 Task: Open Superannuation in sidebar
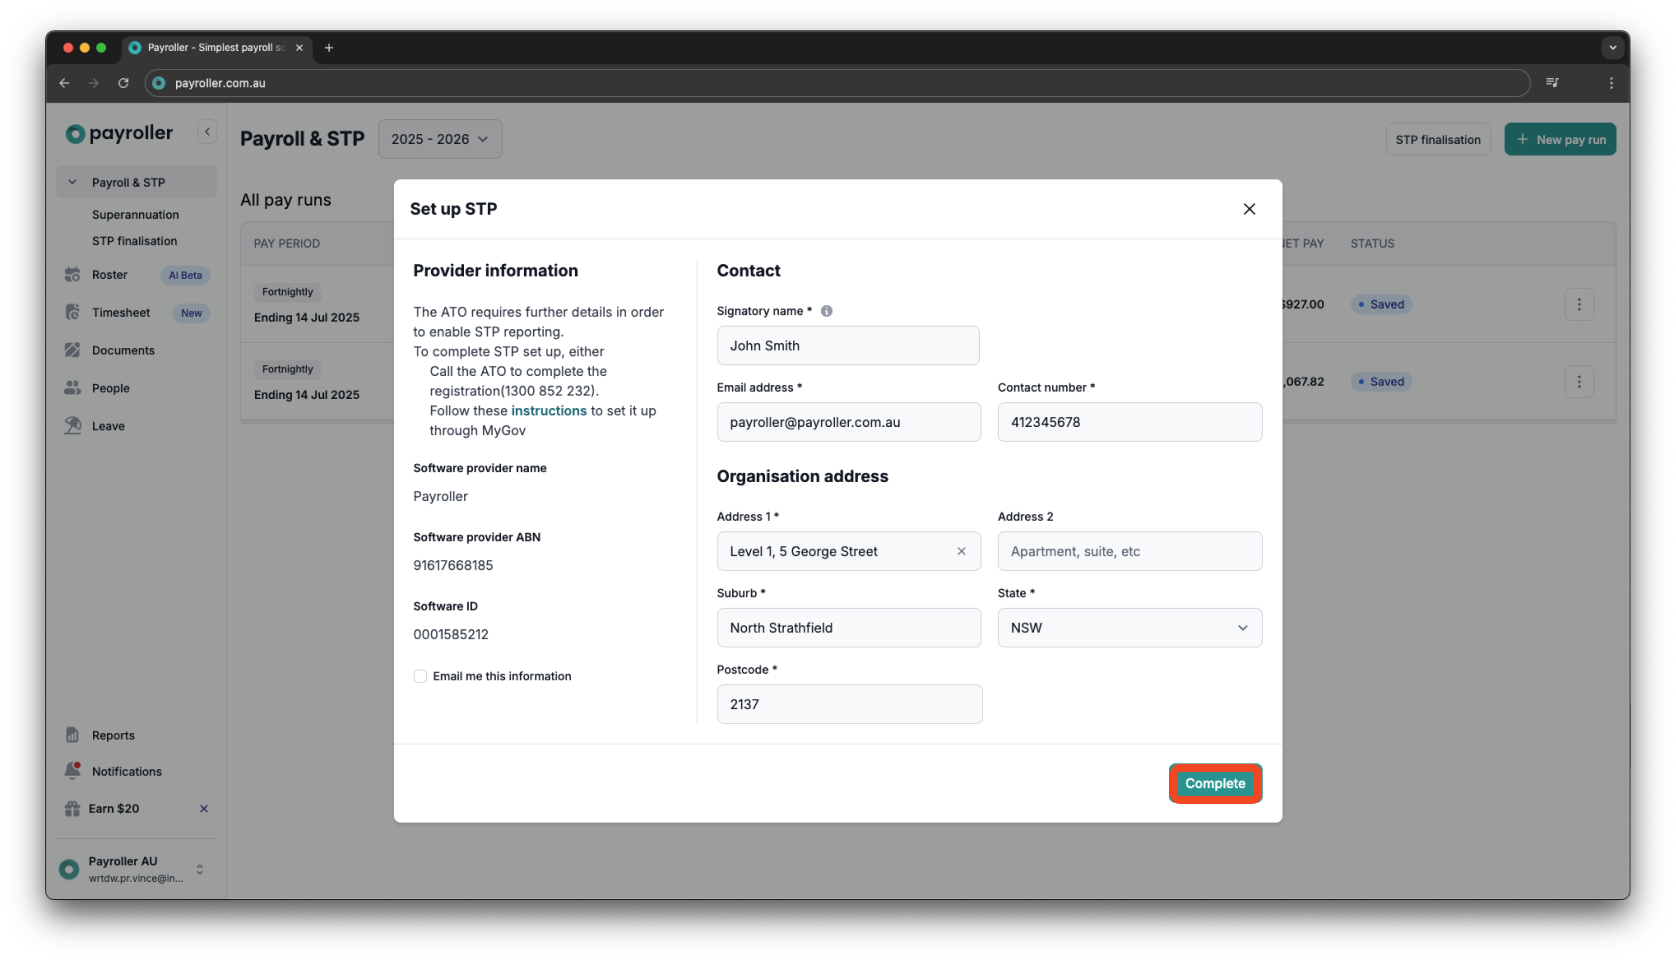click(x=135, y=215)
